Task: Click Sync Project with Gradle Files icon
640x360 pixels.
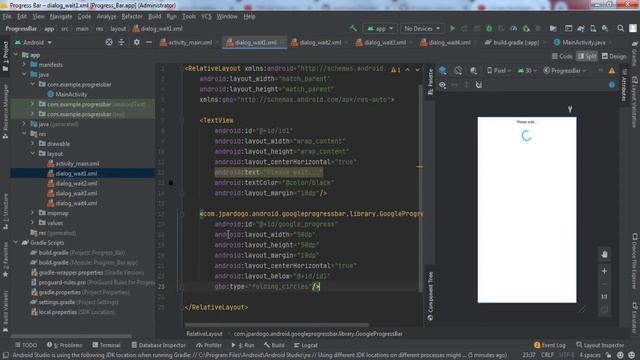Action: (581, 29)
